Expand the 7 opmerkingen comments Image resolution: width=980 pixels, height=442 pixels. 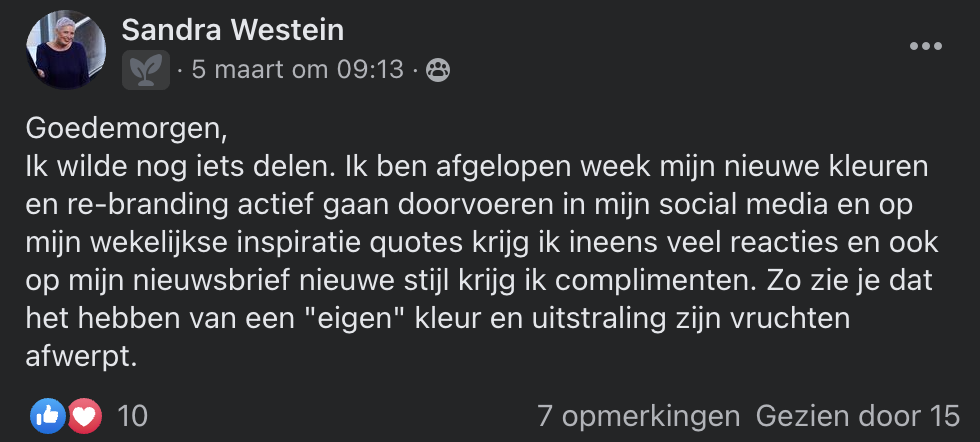(638, 415)
